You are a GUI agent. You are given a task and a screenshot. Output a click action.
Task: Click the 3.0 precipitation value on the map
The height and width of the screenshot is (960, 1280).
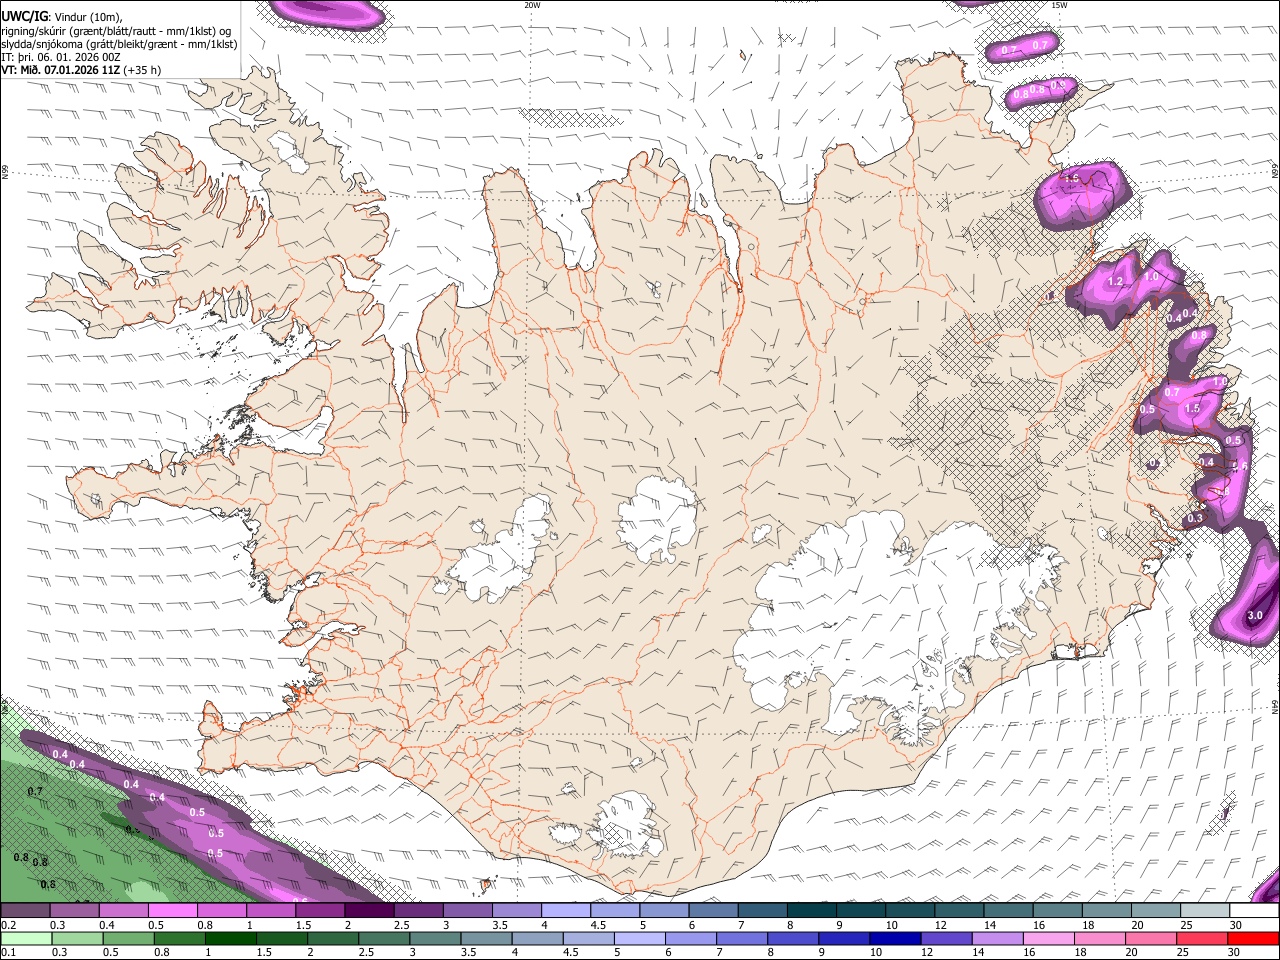tap(1255, 615)
